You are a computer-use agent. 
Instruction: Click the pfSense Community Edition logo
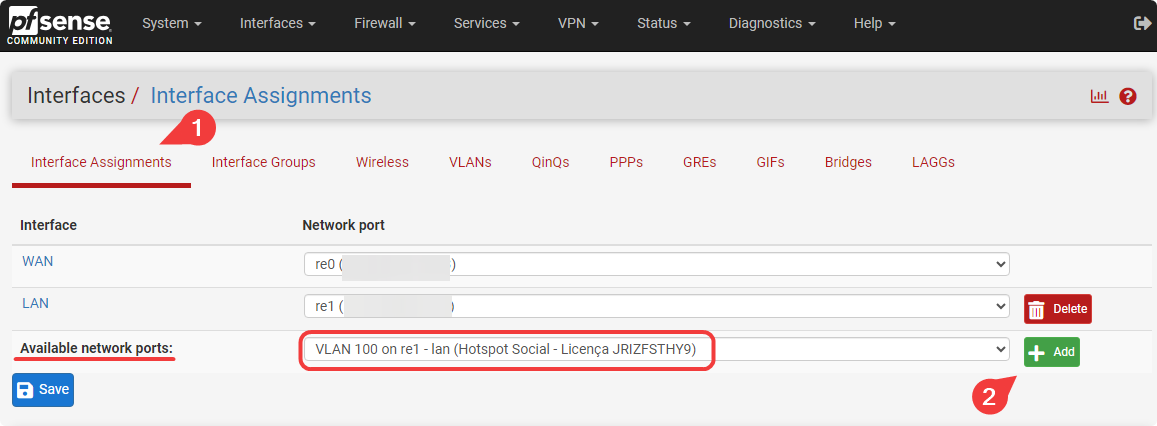(x=60, y=25)
